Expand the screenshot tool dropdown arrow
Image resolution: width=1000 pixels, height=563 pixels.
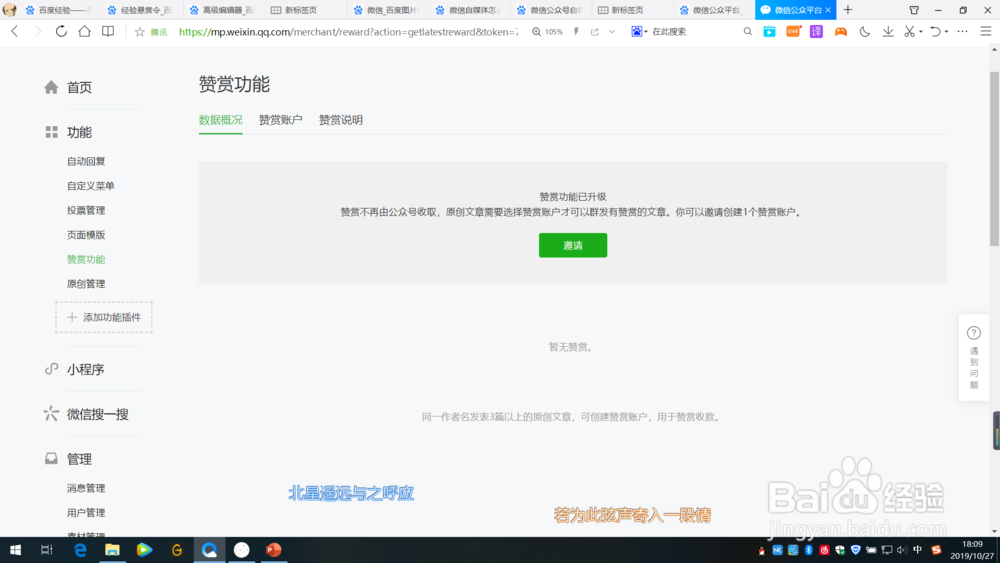pyautogui.click(x=921, y=32)
